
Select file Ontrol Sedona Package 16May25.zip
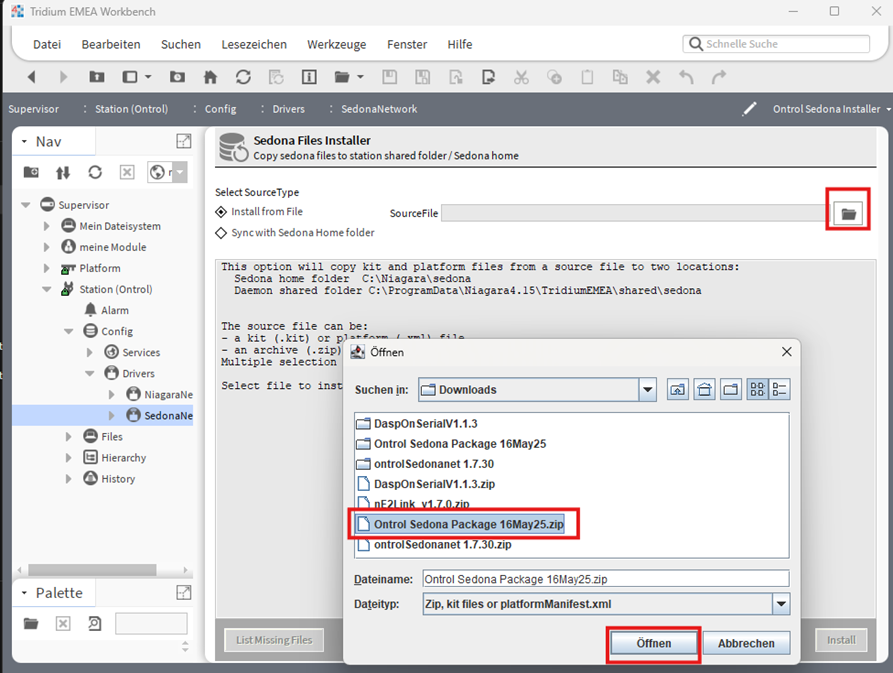pyautogui.click(x=460, y=524)
